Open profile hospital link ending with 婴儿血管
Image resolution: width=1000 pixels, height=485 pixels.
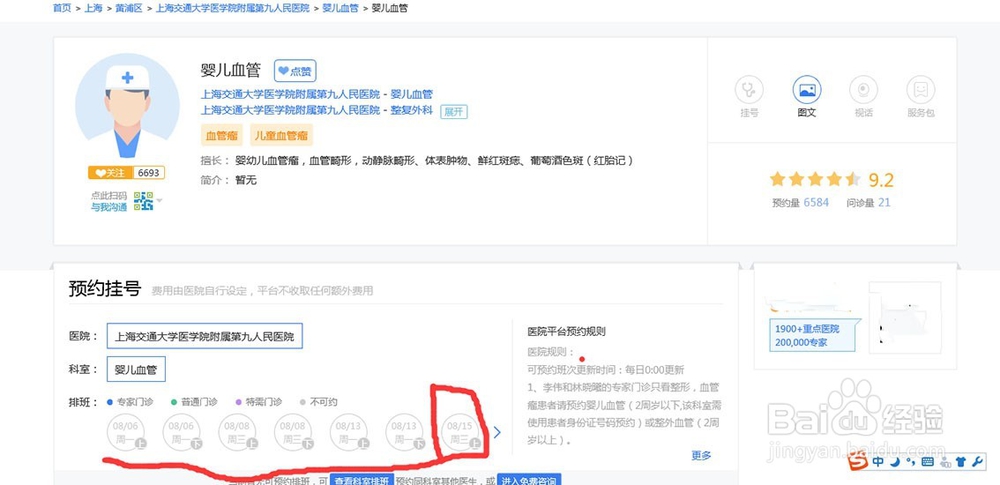pyautogui.click(x=317, y=94)
